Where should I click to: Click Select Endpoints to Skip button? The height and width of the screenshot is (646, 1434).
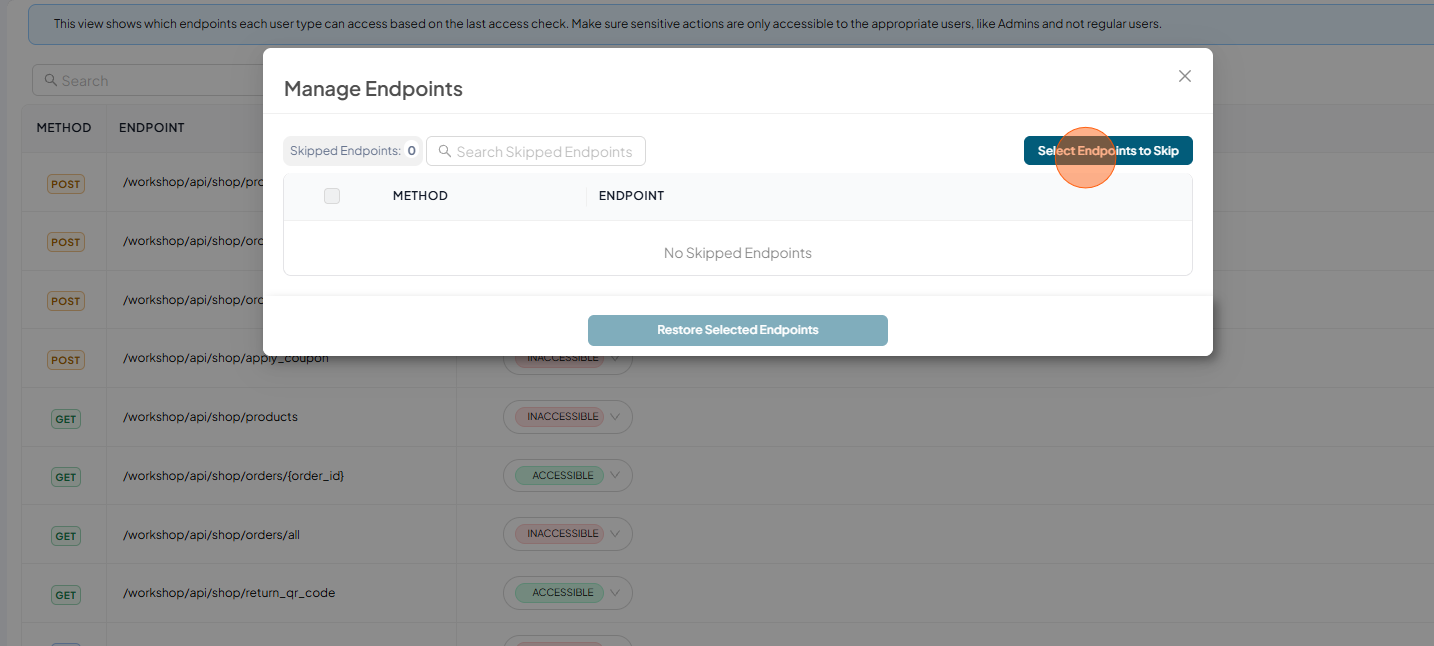tap(1108, 151)
